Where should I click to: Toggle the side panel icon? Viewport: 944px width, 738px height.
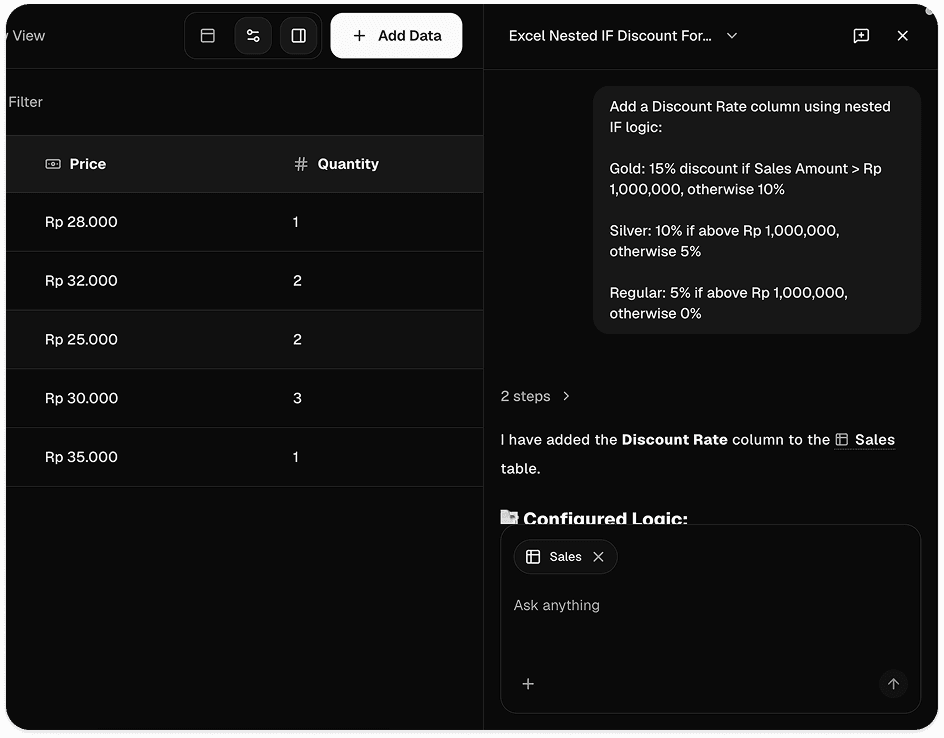299,36
